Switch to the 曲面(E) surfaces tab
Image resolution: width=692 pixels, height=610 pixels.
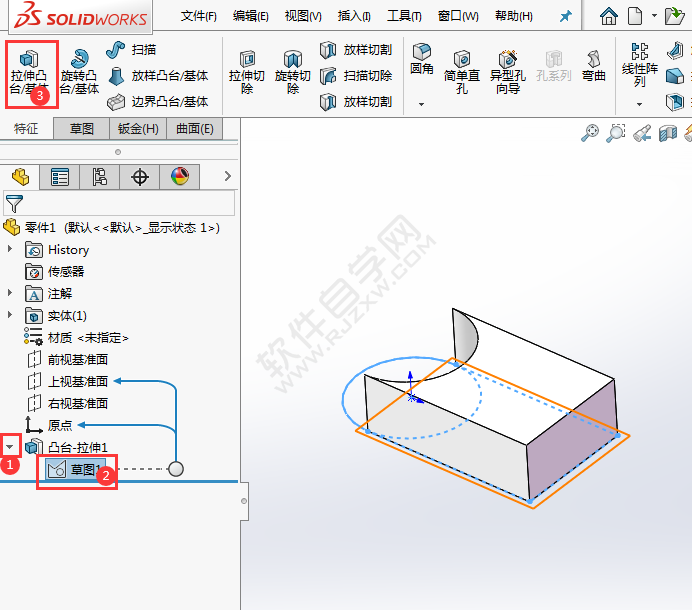(195, 129)
